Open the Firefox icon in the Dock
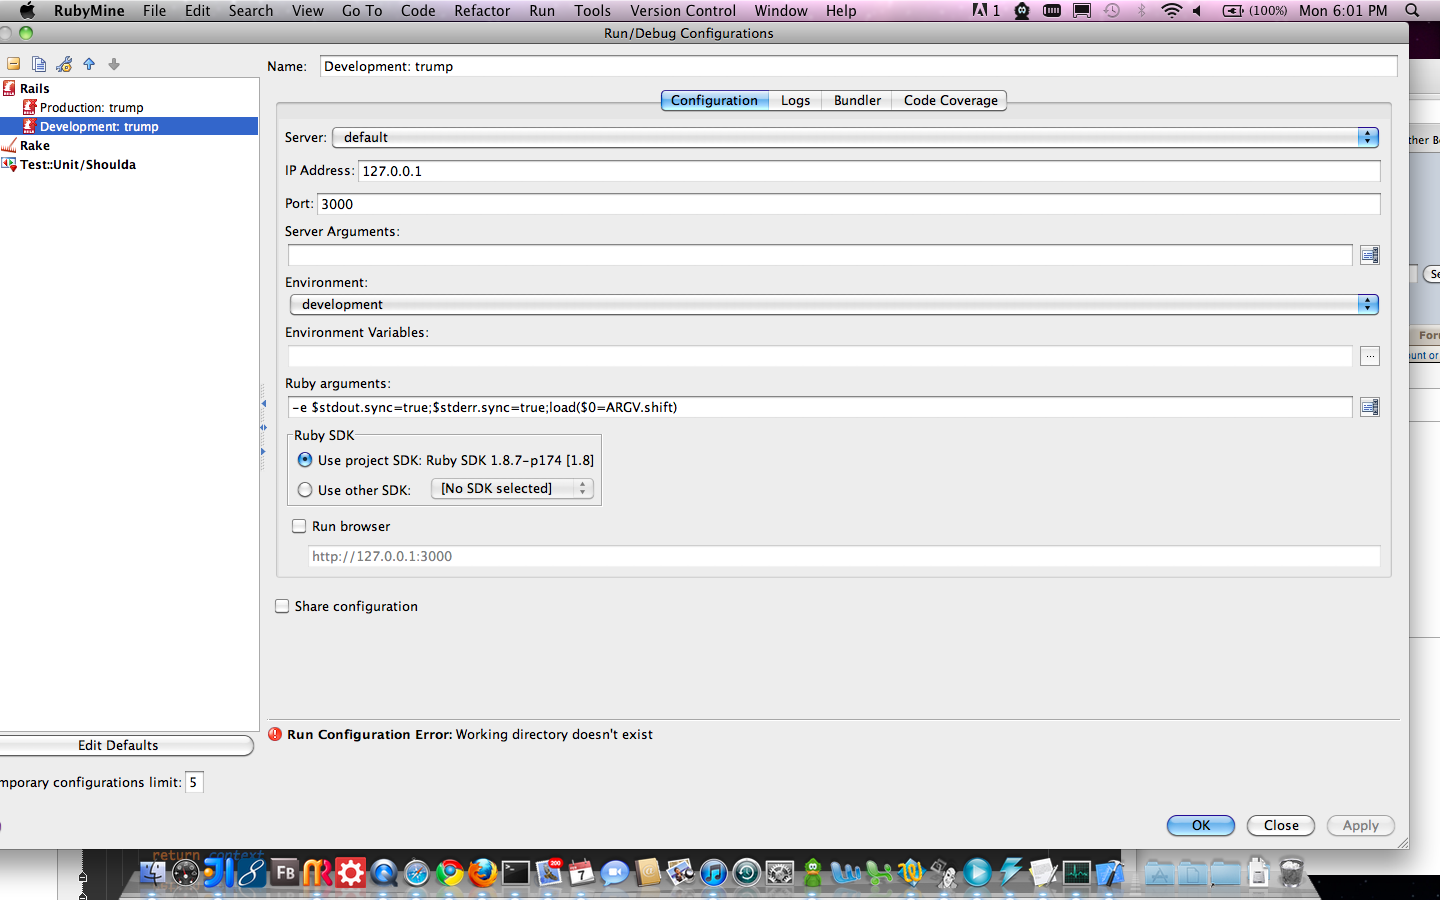The image size is (1440, 900). [x=483, y=873]
